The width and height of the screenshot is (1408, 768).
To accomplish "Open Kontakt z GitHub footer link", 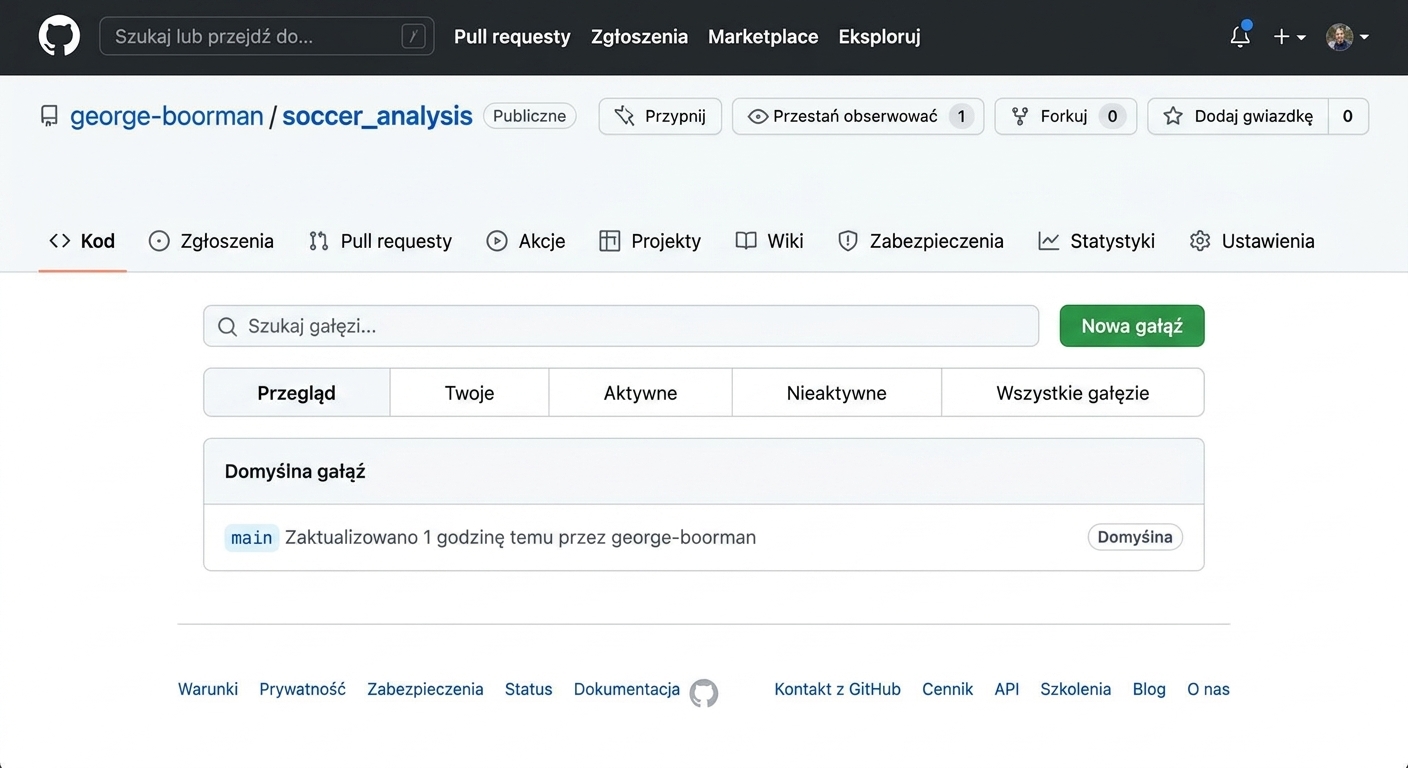I will coord(837,689).
